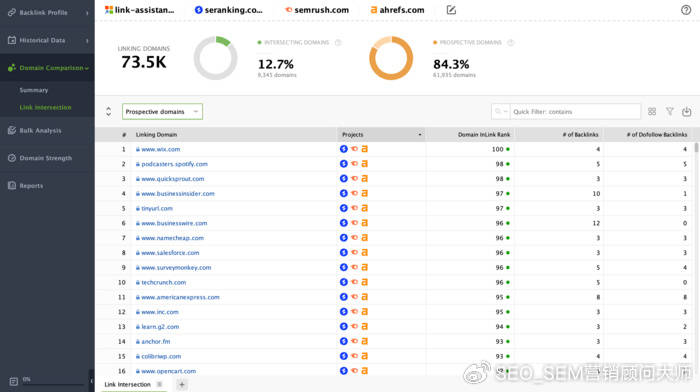Select the link-assistant domain tab
700x392 pixels.
tap(140, 10)
